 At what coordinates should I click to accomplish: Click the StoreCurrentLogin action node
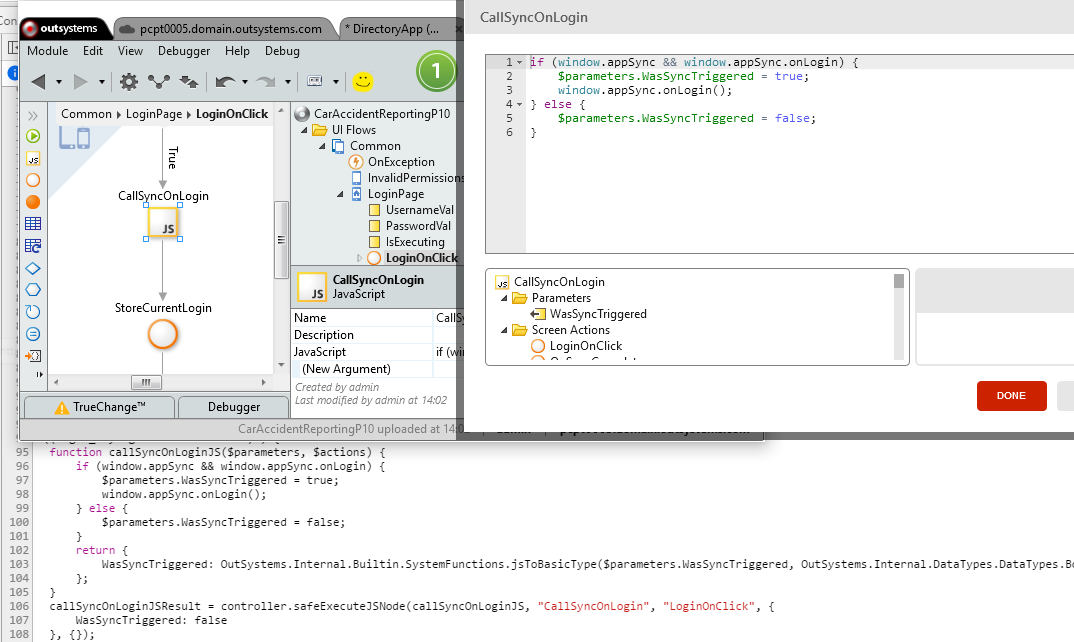[x=162, y=334]
